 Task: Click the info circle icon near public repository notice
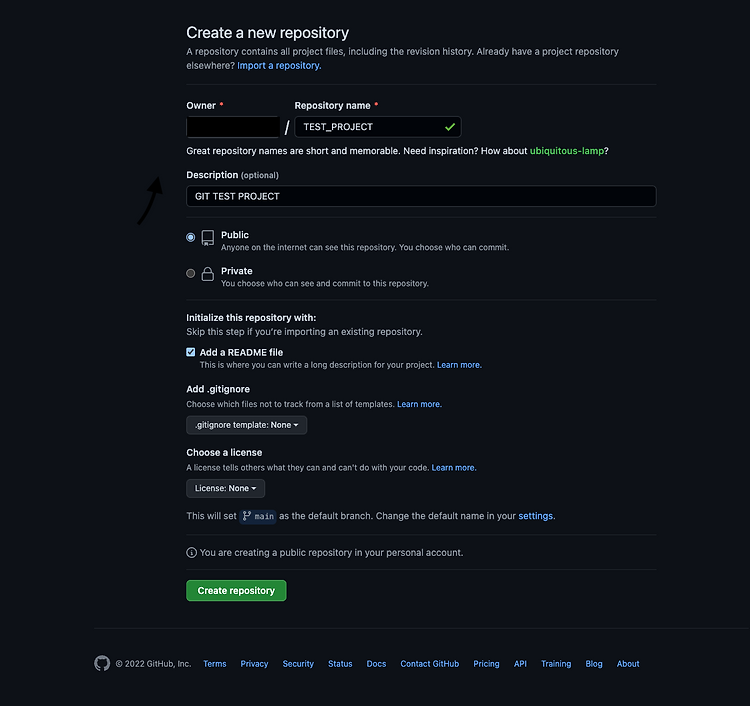(191, 552)
